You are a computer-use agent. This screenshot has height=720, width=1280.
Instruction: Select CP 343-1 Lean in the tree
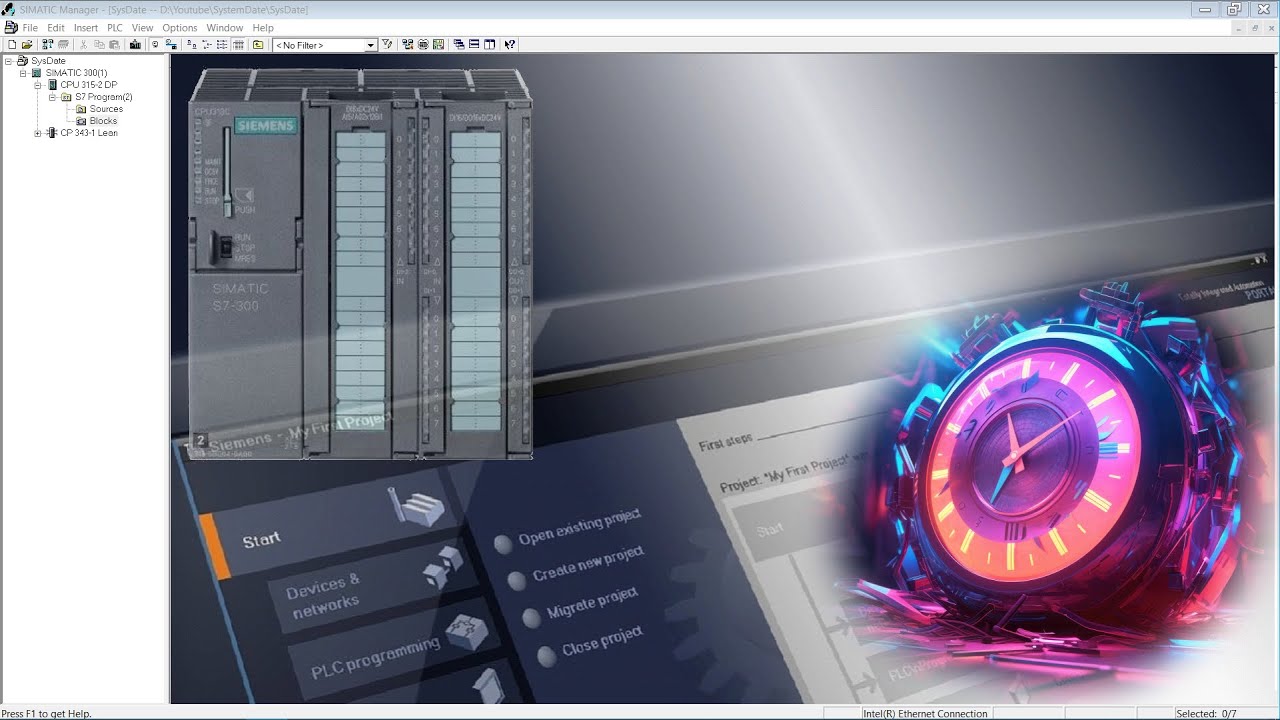[89, 133]
